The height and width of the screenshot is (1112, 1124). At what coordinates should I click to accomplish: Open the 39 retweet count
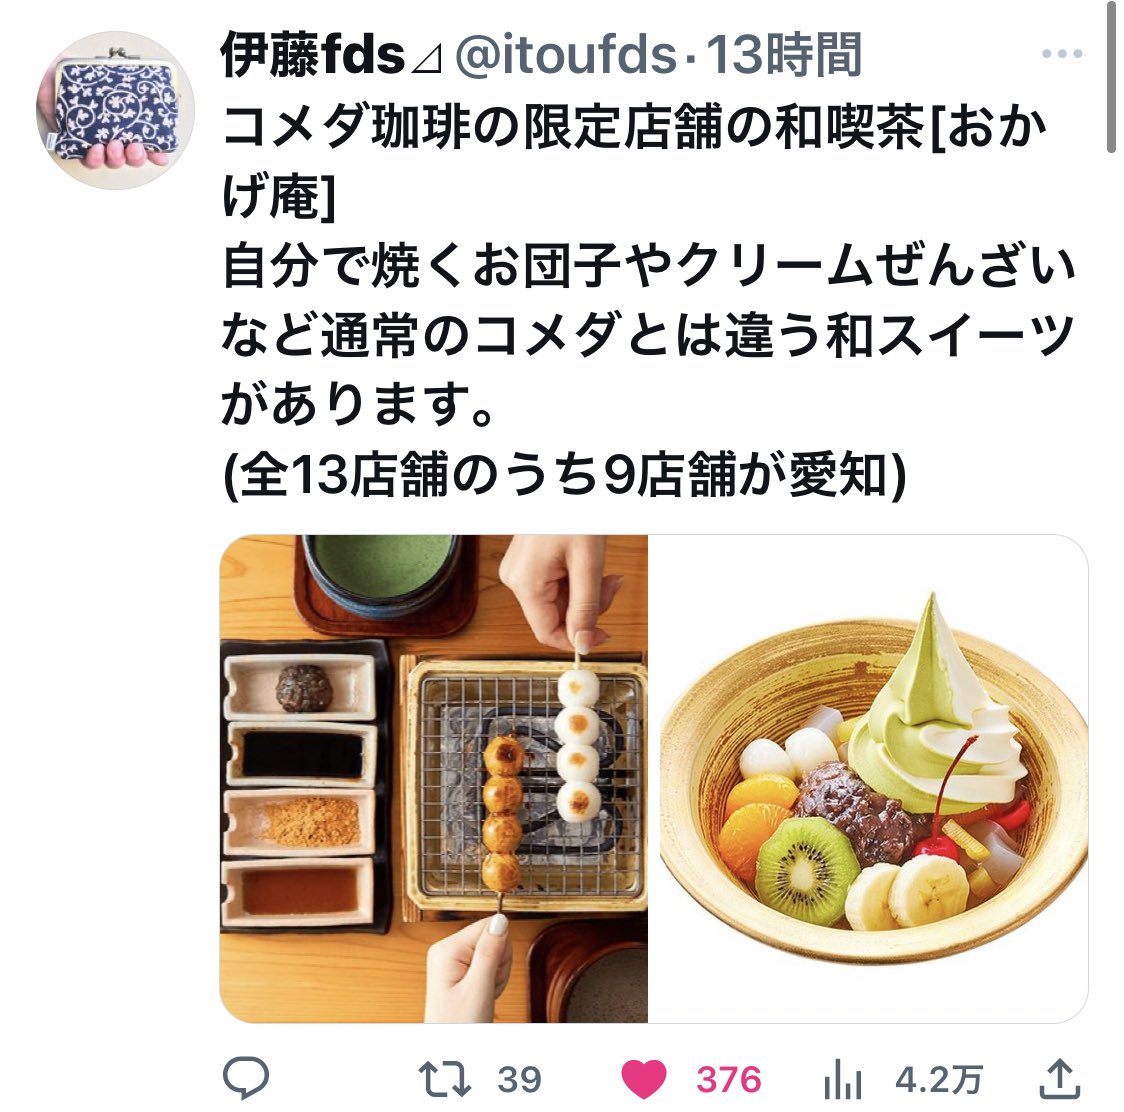click(x=519, y=1080)
